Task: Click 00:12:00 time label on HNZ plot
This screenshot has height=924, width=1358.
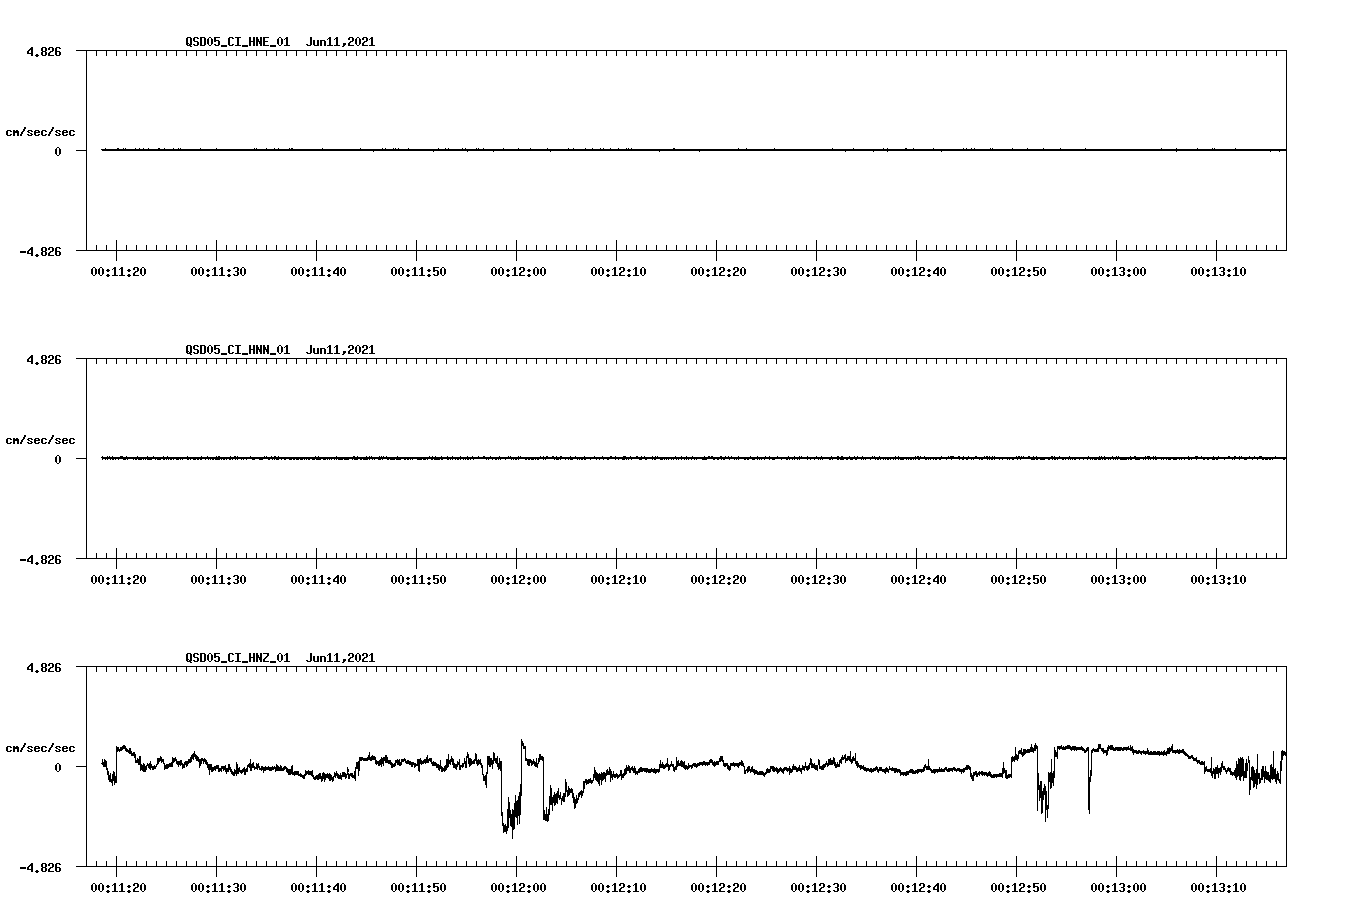Action: tap(518, 888)
